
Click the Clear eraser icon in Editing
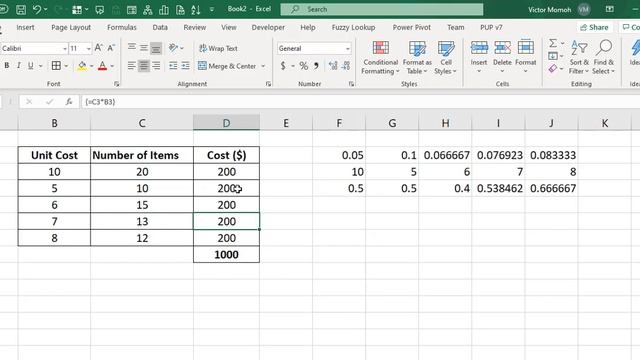(x=553, y=69)
